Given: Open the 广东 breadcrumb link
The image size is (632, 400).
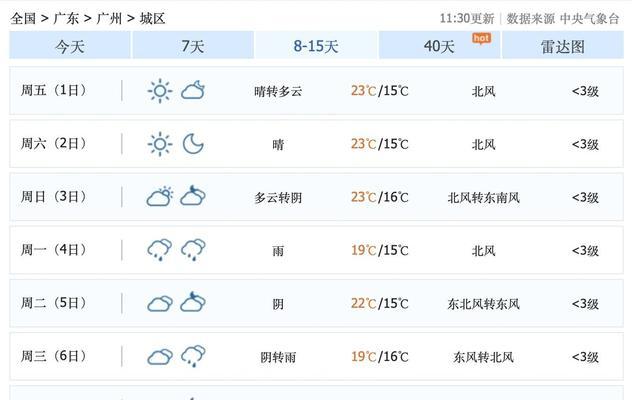Looking at the screenshot, I should point(66,19).
